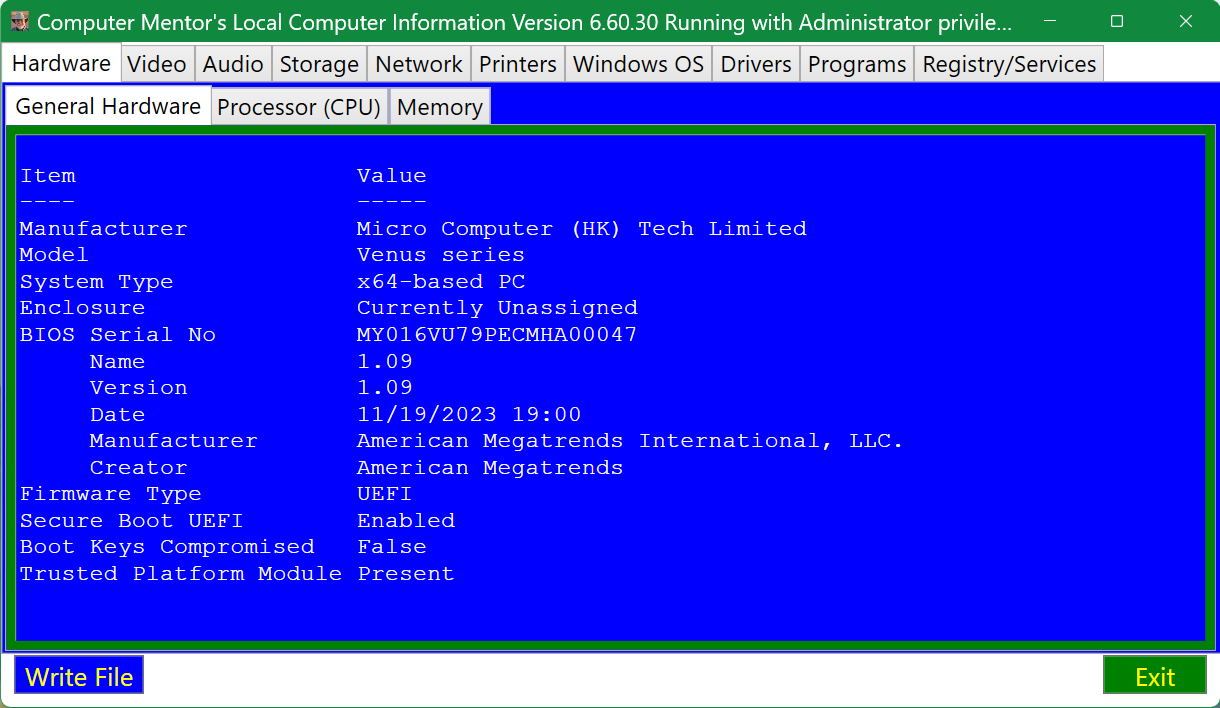
Task: Click the Micro Computer (HK) Tech Limited value
Action: (x=581, y=229)
